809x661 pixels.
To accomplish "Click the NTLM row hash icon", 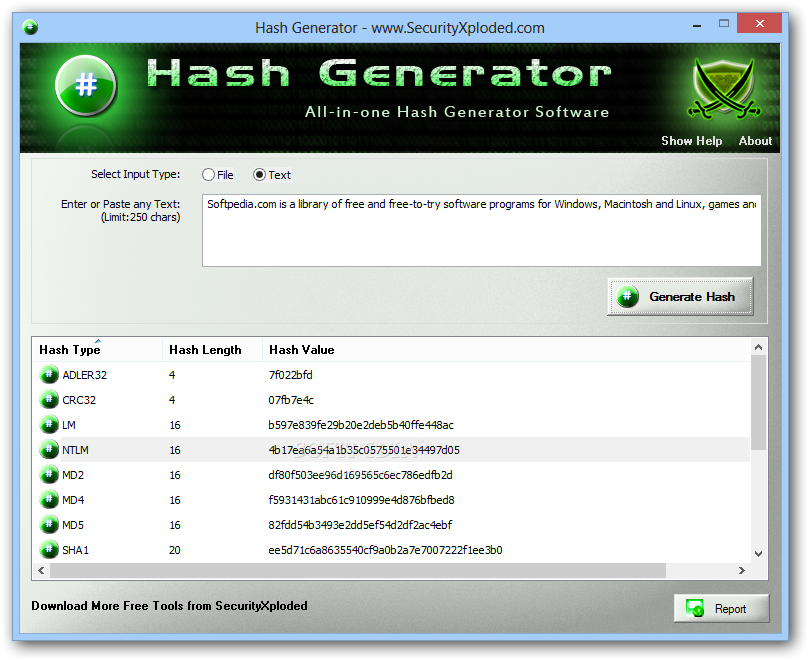I will (49, 449).
